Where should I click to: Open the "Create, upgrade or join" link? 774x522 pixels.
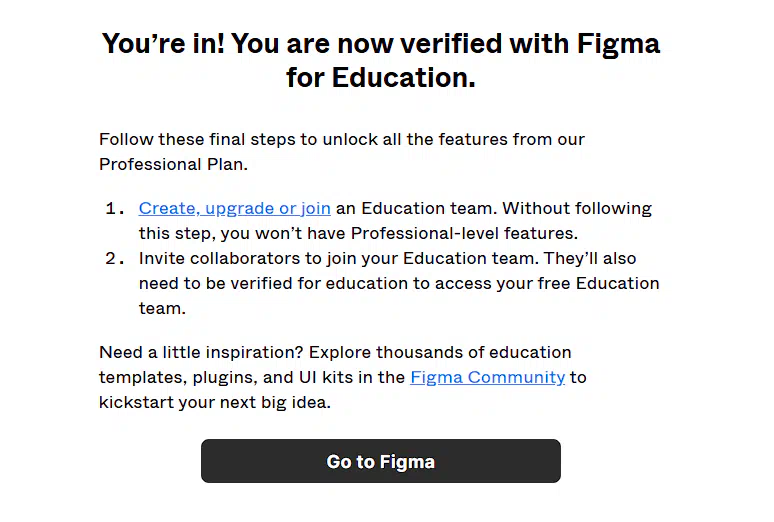(234, 209)
